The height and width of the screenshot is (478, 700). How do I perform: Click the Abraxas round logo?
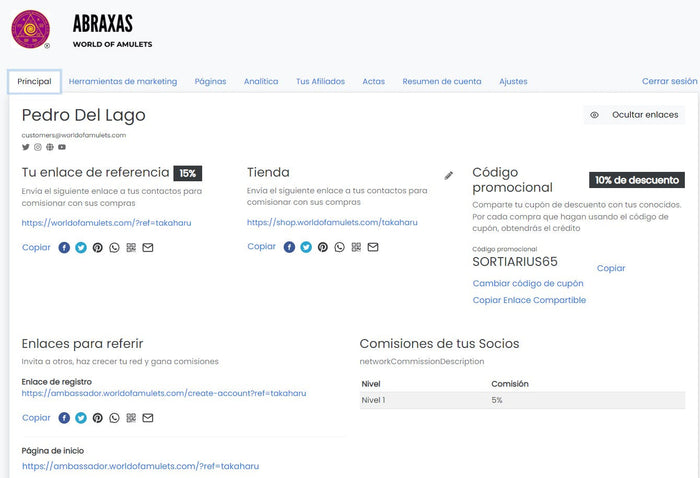tap(30, 29)
